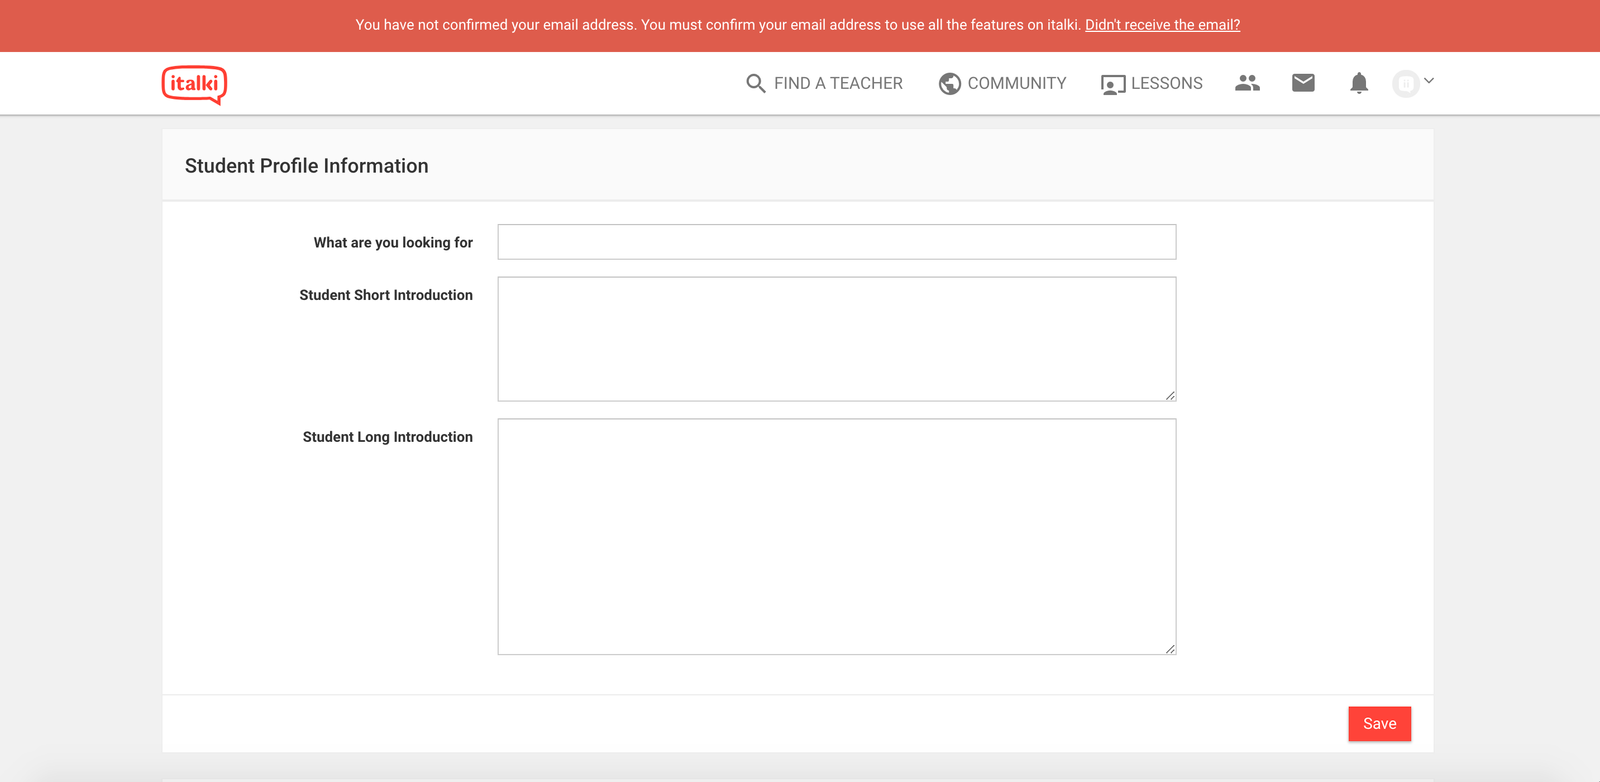The width and height of the screenshot is (1600, 782).
Task: Click the Short Introduction resize handle
Action: pos(1170,395)
